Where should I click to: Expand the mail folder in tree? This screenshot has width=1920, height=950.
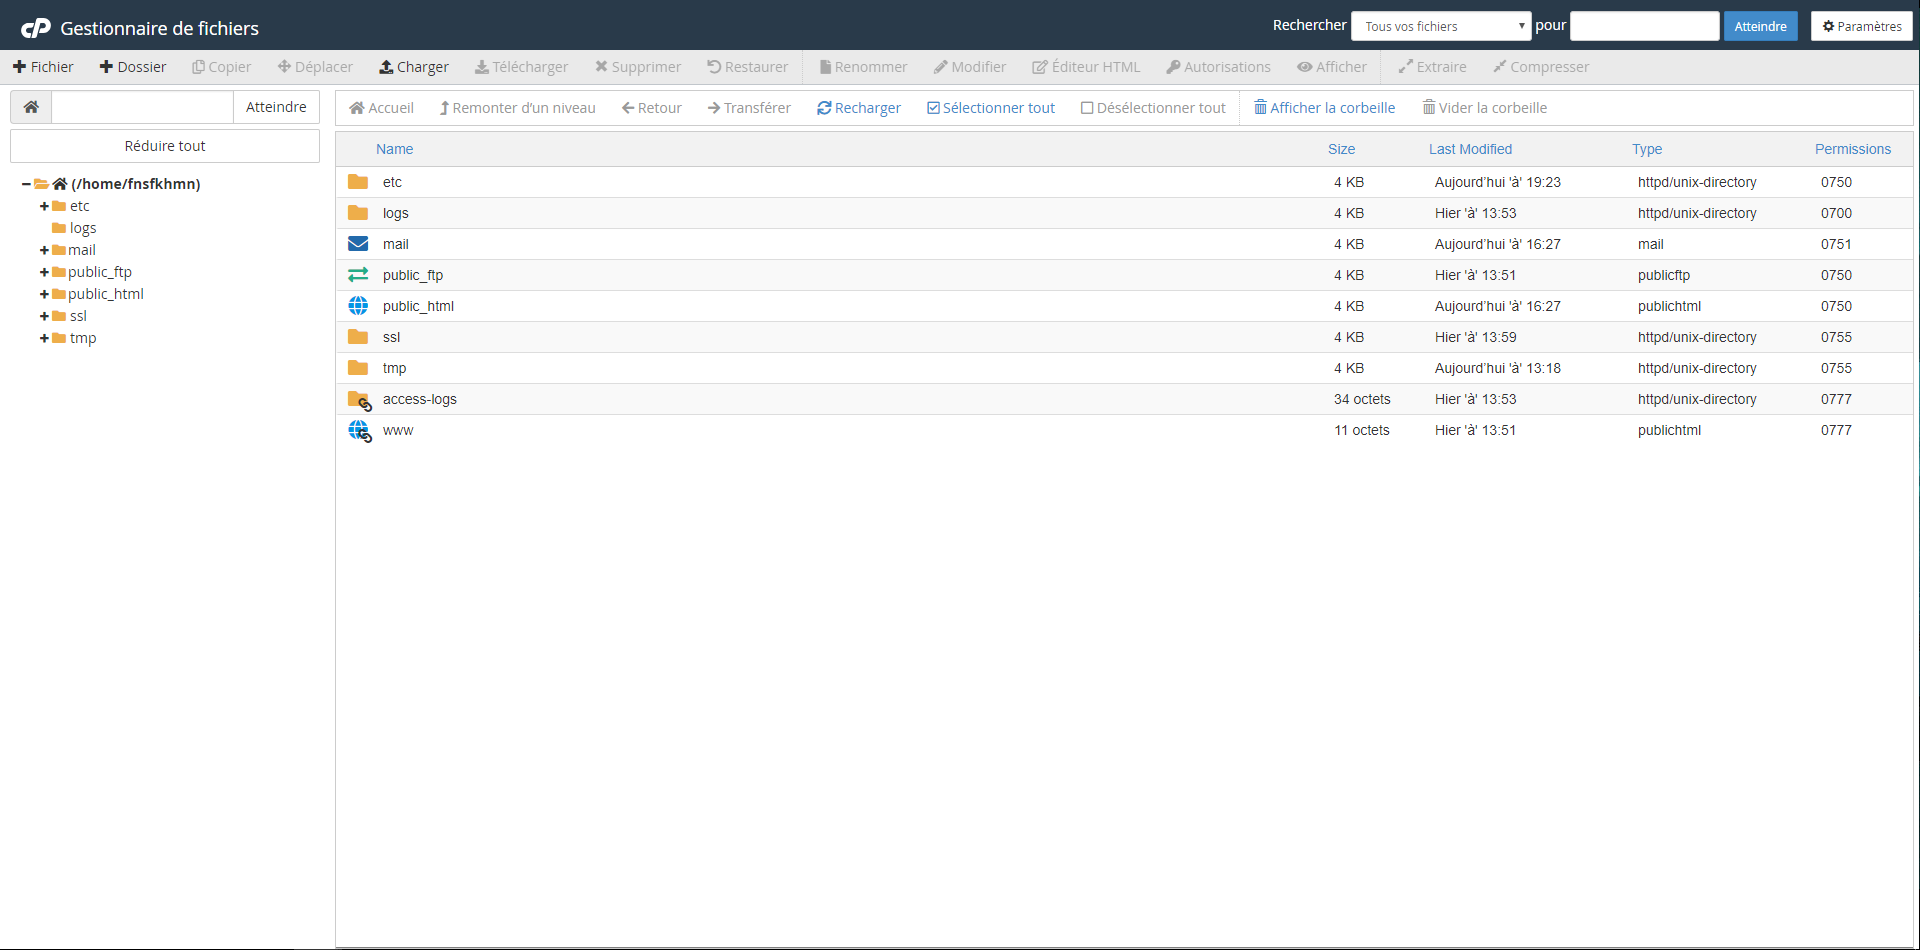[x=44, y=250]
